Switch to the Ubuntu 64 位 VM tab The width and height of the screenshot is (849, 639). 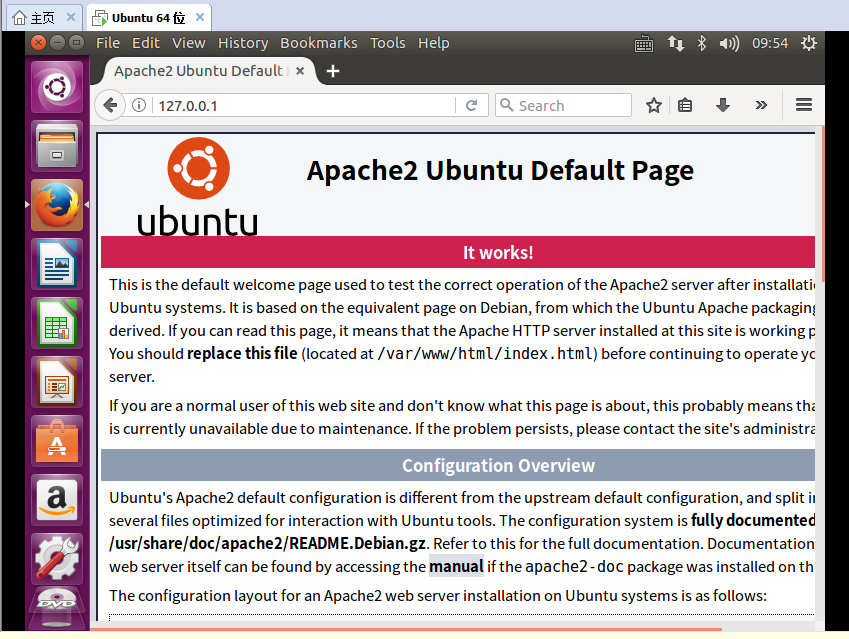click(149, 18)
